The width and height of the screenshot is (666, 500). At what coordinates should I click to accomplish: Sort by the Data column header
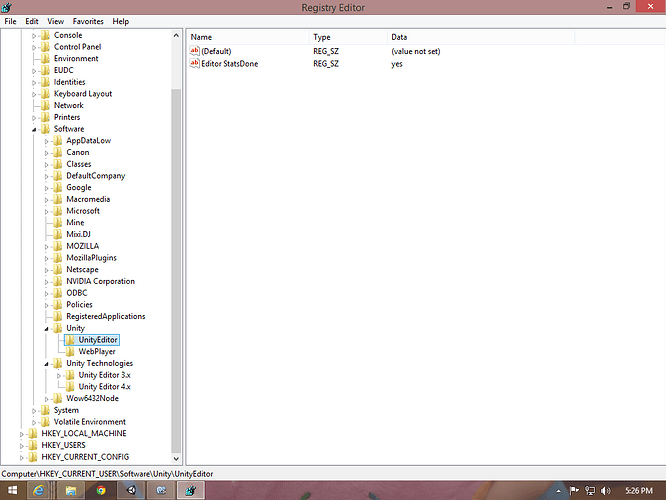point(481,37)
